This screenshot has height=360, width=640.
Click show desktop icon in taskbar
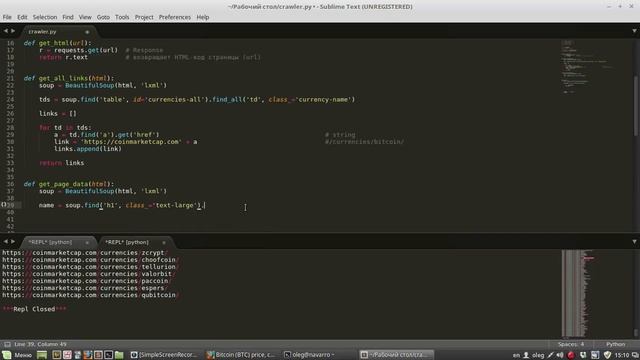(x=42, y=355)
